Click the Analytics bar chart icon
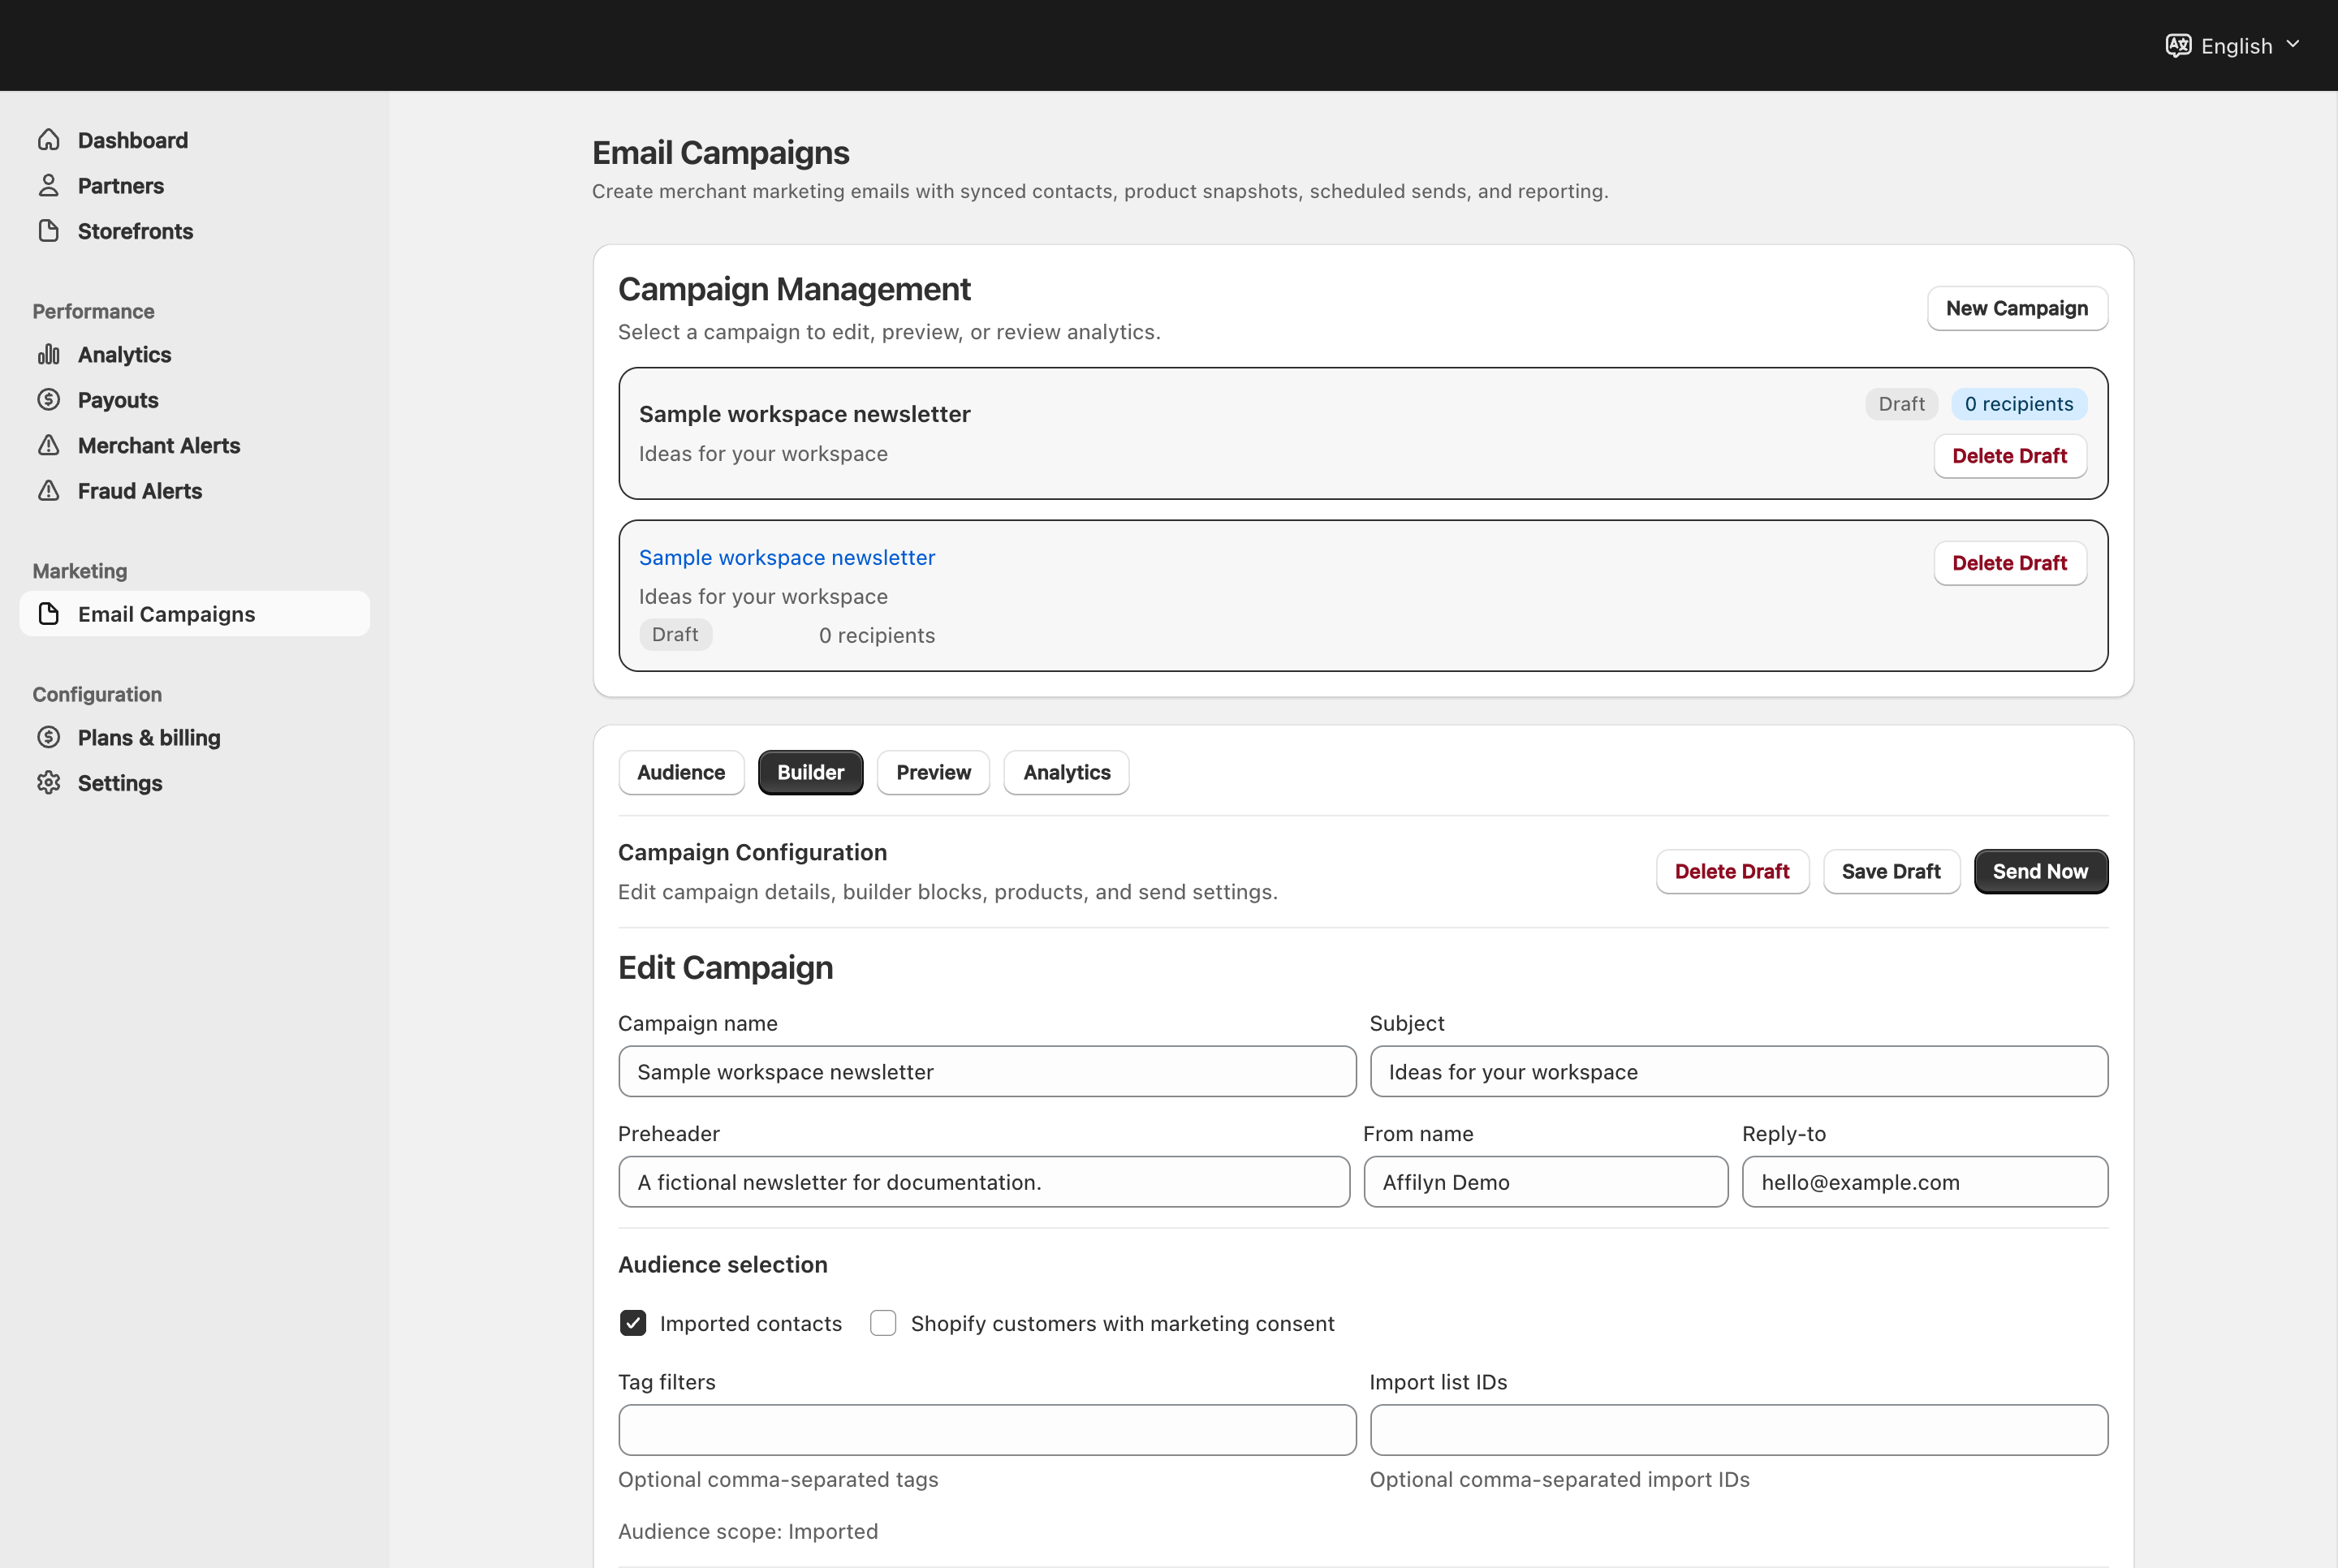This screenshot has width=2338, height=1568. point(48,354)
